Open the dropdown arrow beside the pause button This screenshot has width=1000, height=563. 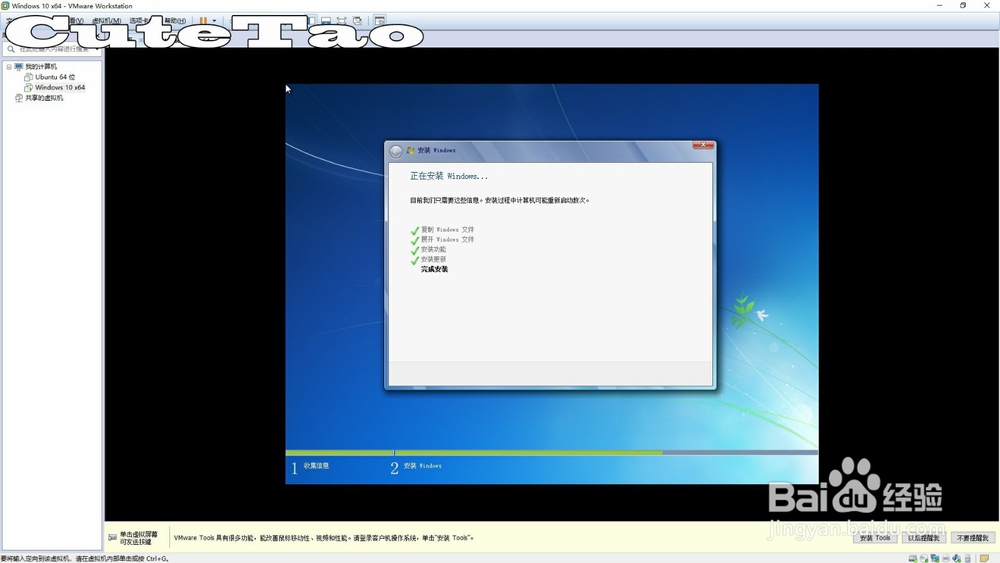(x=214, y=20)
